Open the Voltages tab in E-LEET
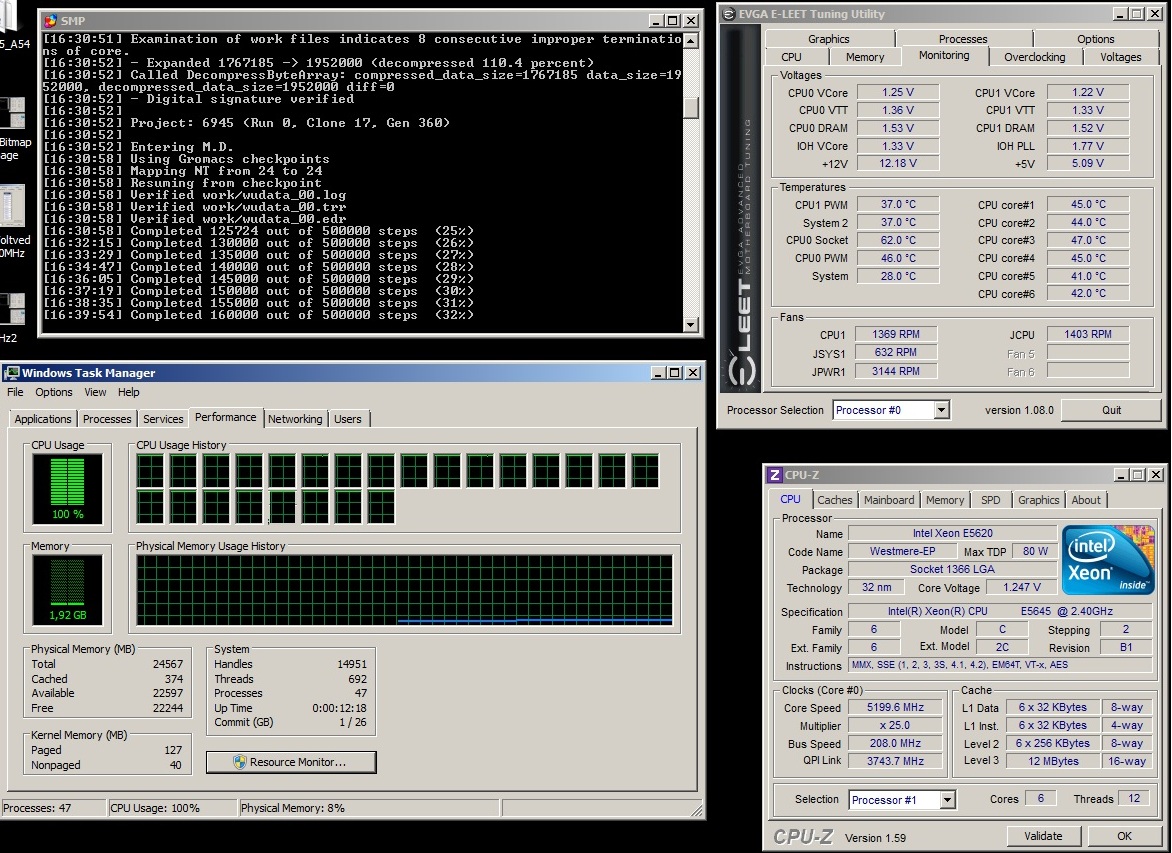The width and height of the screenshot is (1172, 853). (1120, 57)
